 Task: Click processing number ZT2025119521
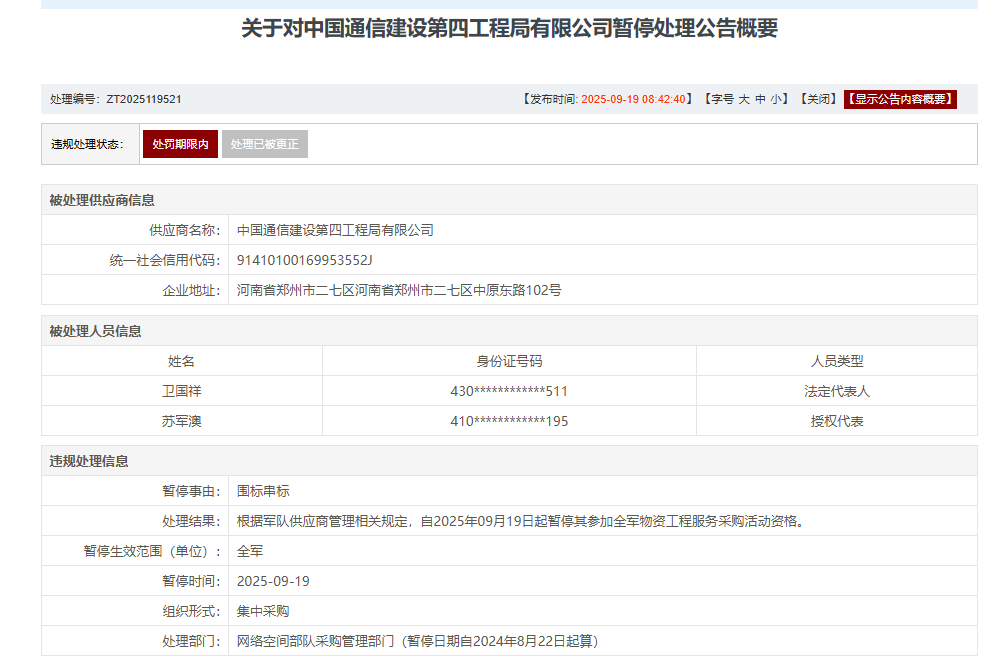[144, 99]
